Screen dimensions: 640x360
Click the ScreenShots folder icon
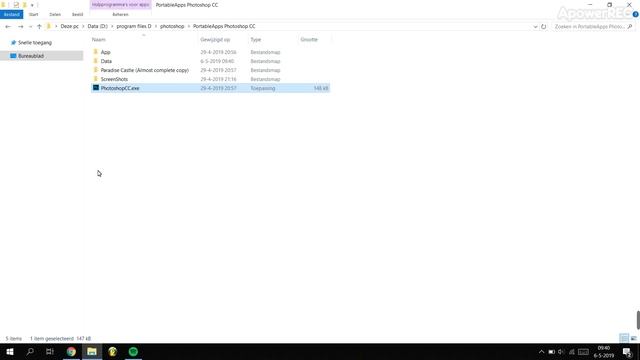coord(96,79)
